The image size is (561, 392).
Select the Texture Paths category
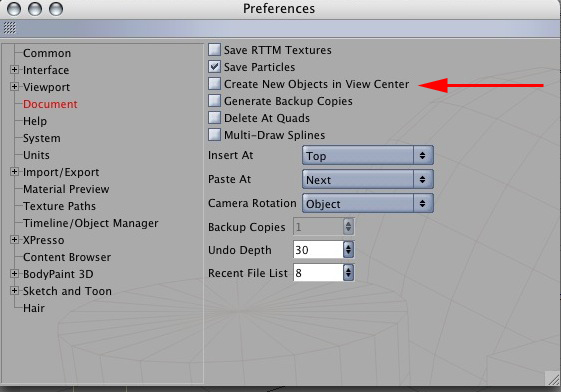[x=59, y=206]
